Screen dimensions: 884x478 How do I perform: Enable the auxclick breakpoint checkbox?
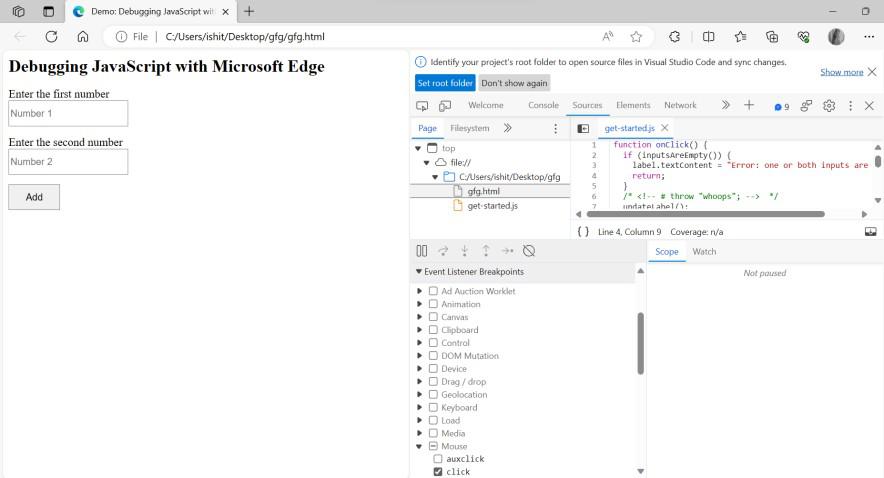coord(438,459)
